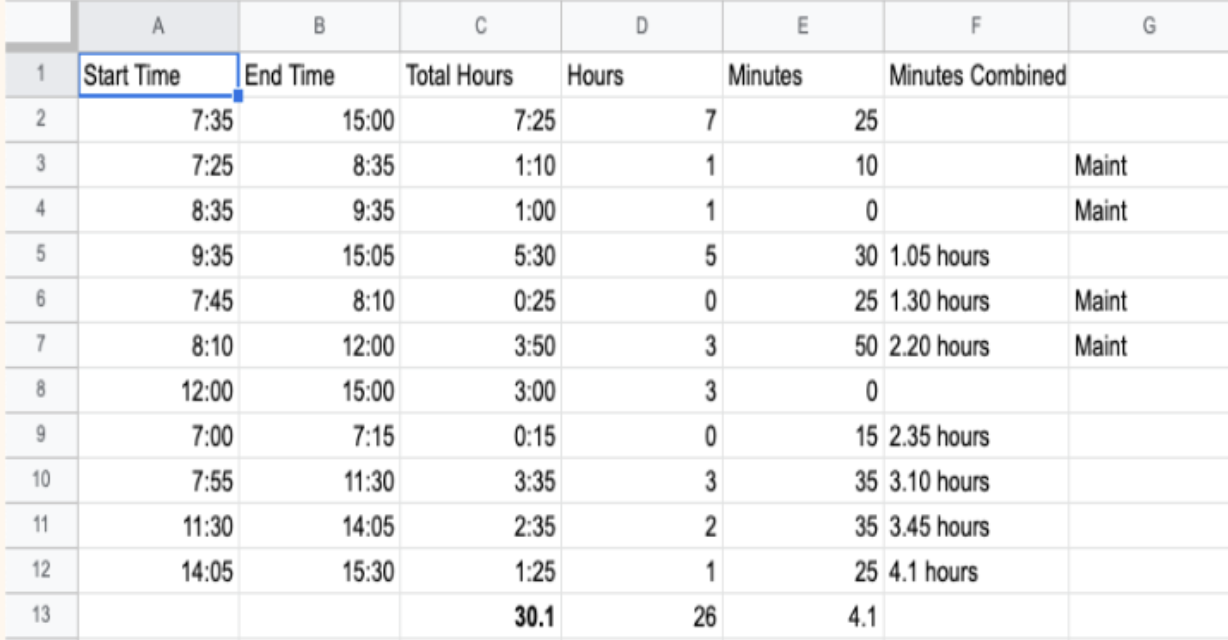Select the "3.45 hours" cell
The image size is (1228, 640).
tap(976, 527)
